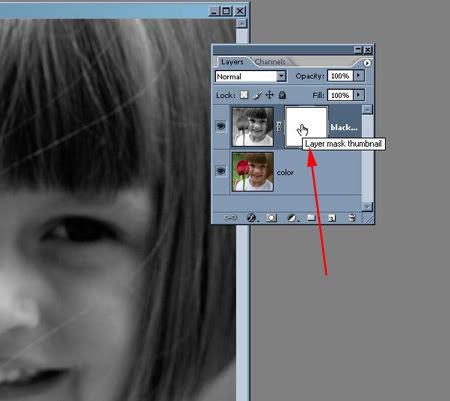The height and width of the screenshot is (401, 450).
Task: Toggle lock image pixels brush icon
Action: click(257, 95)
